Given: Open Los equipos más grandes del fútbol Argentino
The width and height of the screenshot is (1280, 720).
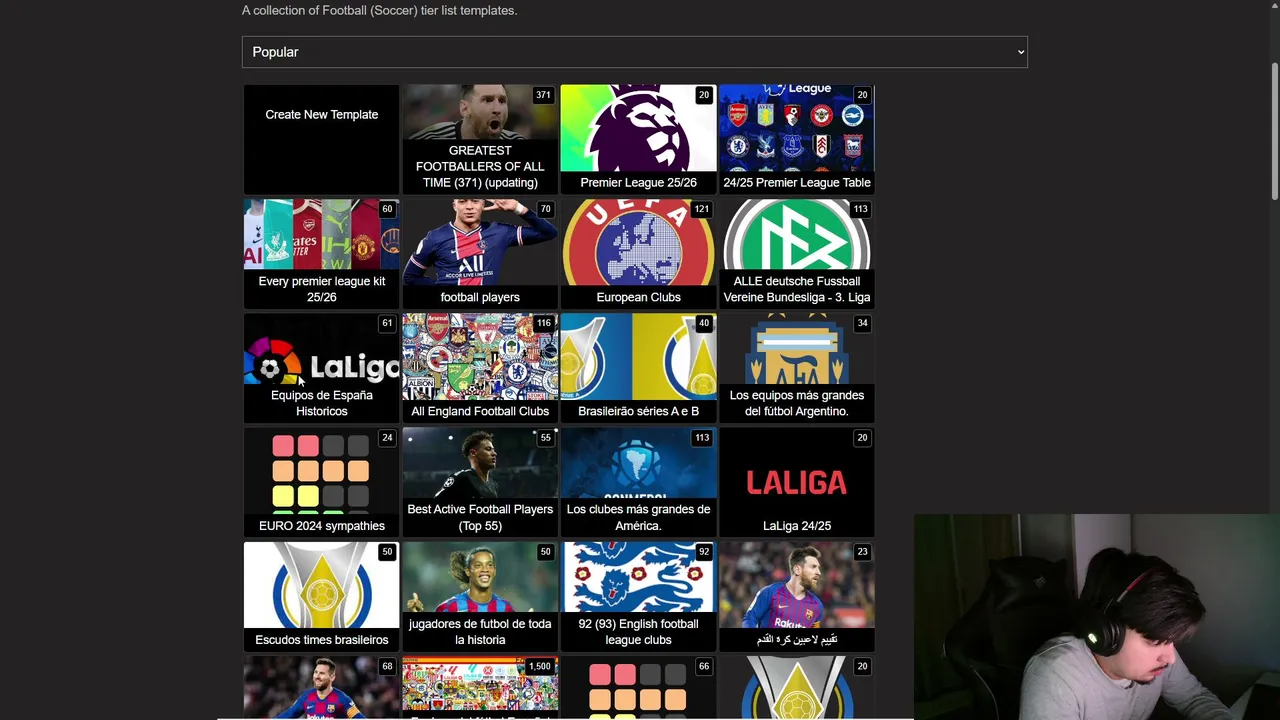Looking at the screenshot, I should pos(797,368).
